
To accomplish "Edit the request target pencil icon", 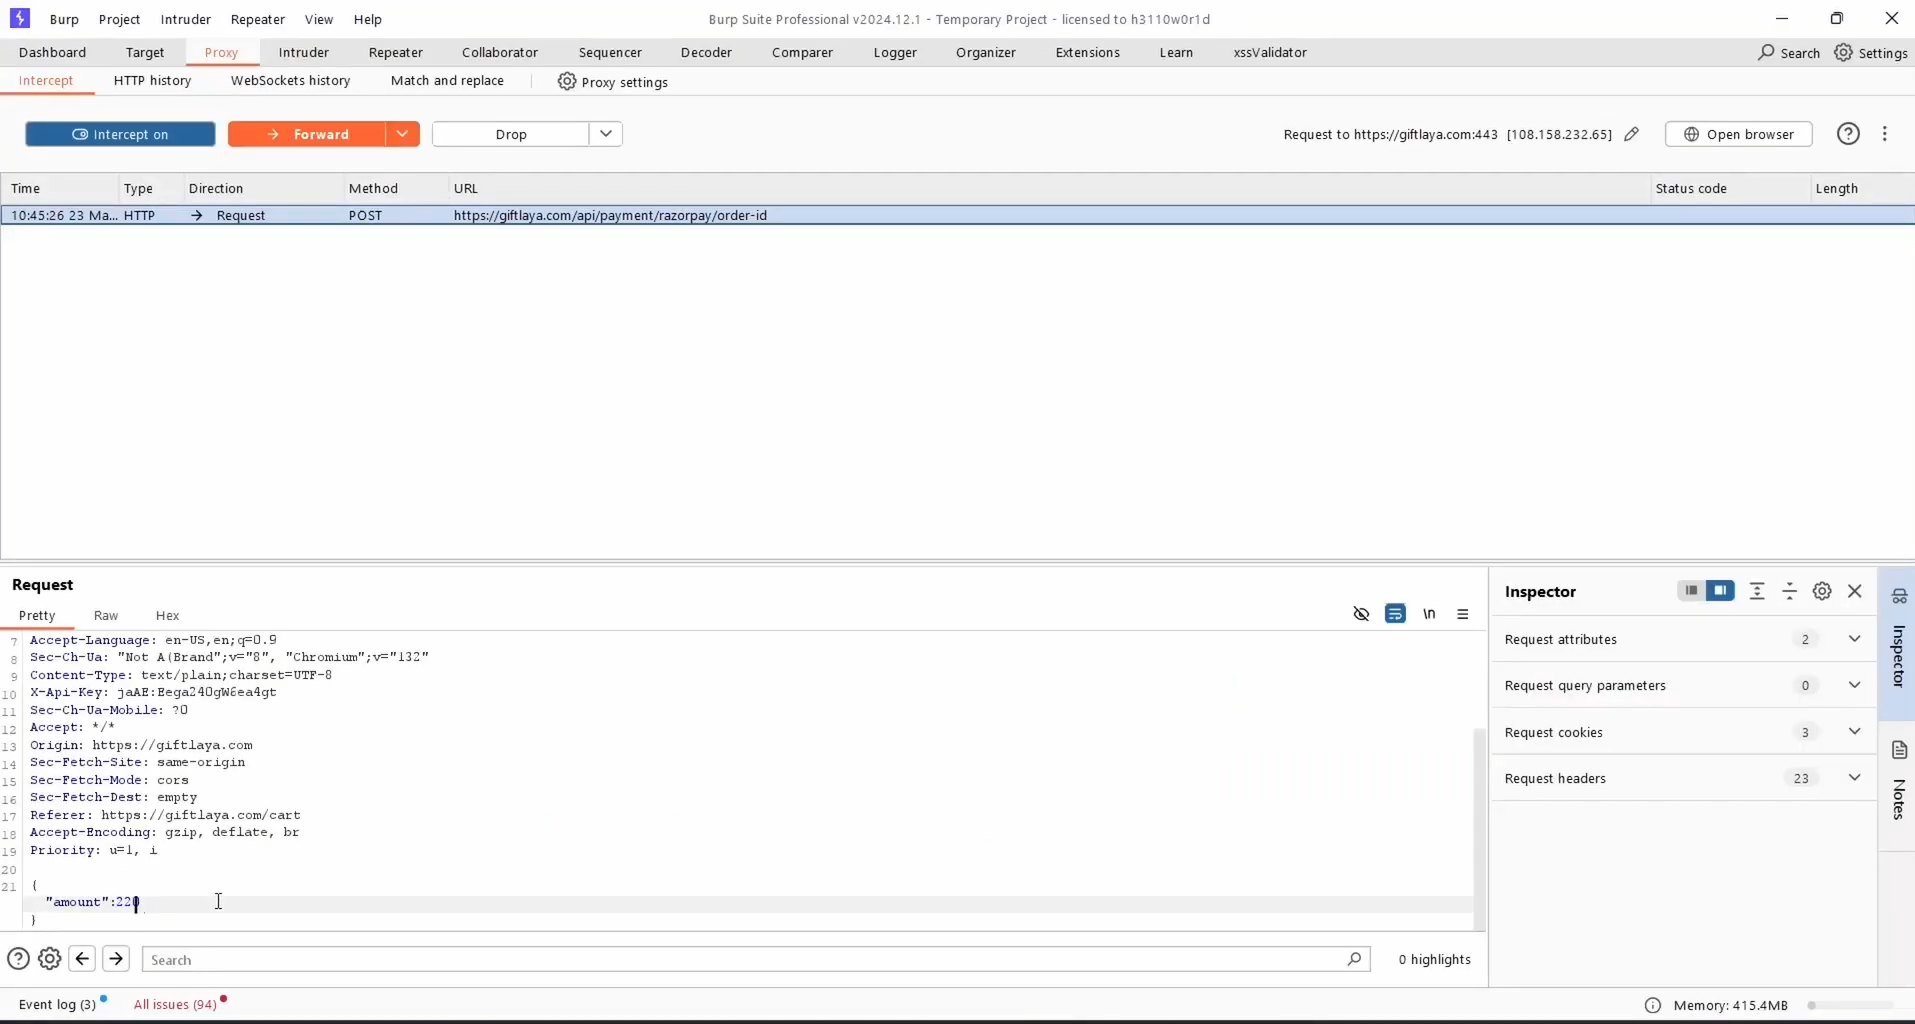I will coord(1631,134).
